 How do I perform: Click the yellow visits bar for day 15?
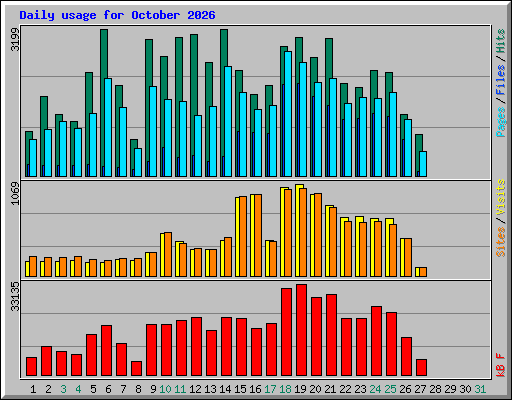pos(237,237)
